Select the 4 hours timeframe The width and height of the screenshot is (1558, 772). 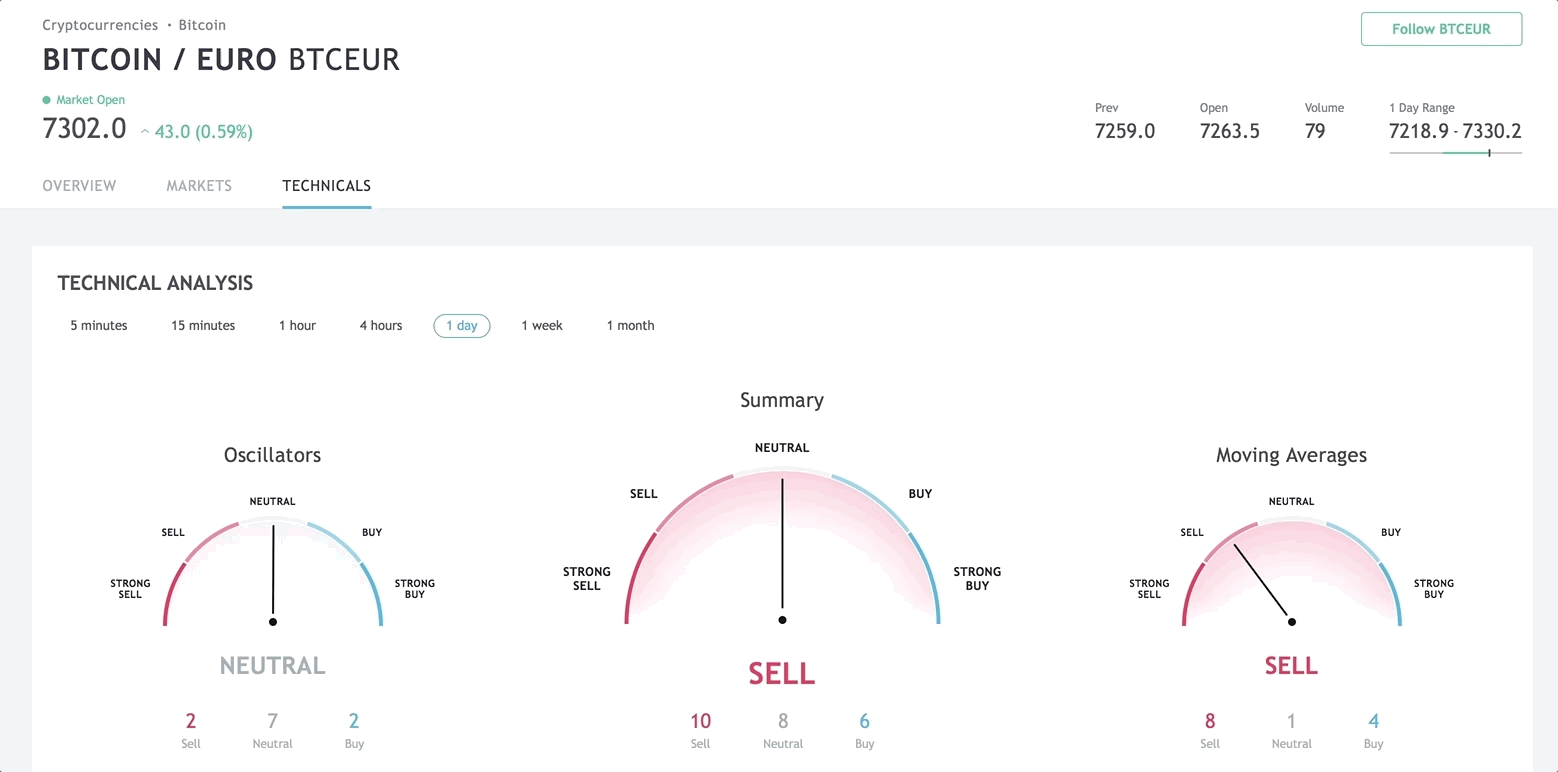[x=381, y=326]
